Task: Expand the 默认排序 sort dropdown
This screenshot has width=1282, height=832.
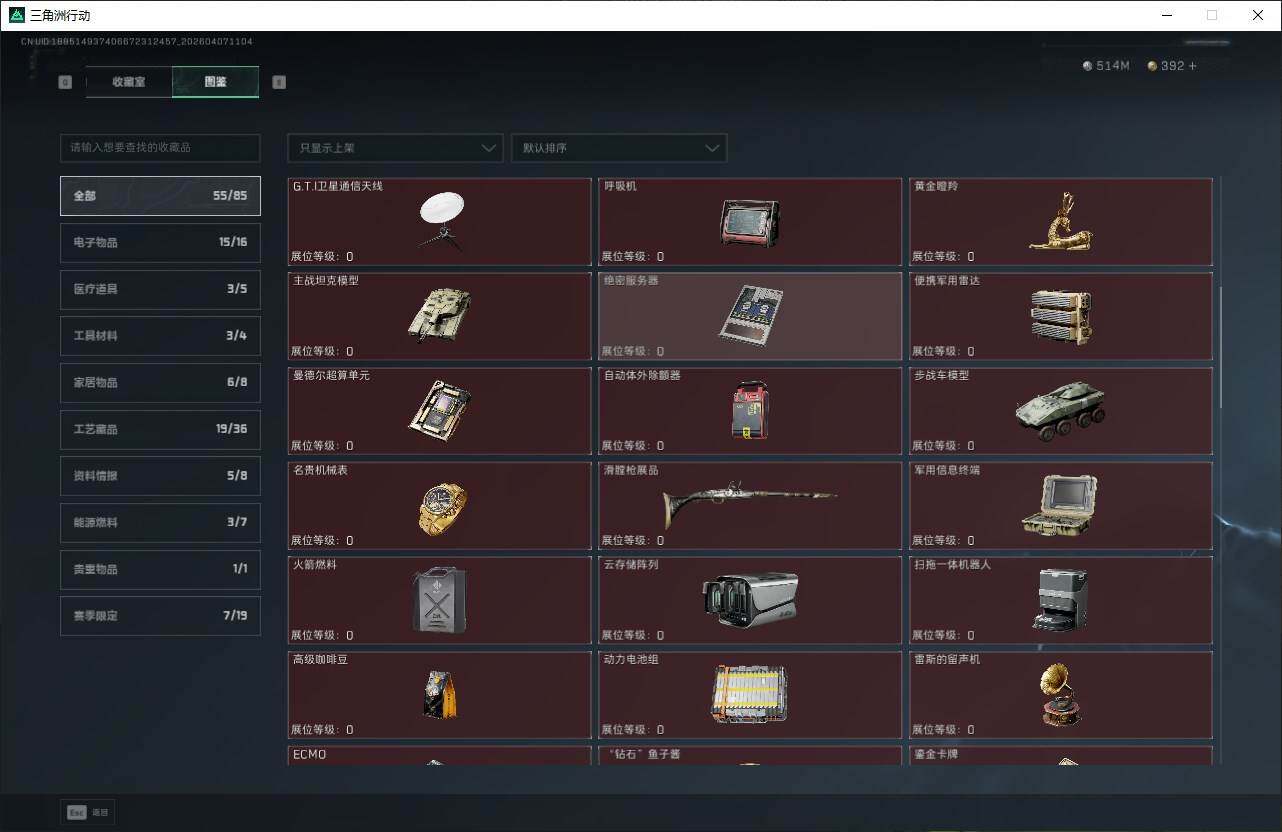Action: point(618,148)
